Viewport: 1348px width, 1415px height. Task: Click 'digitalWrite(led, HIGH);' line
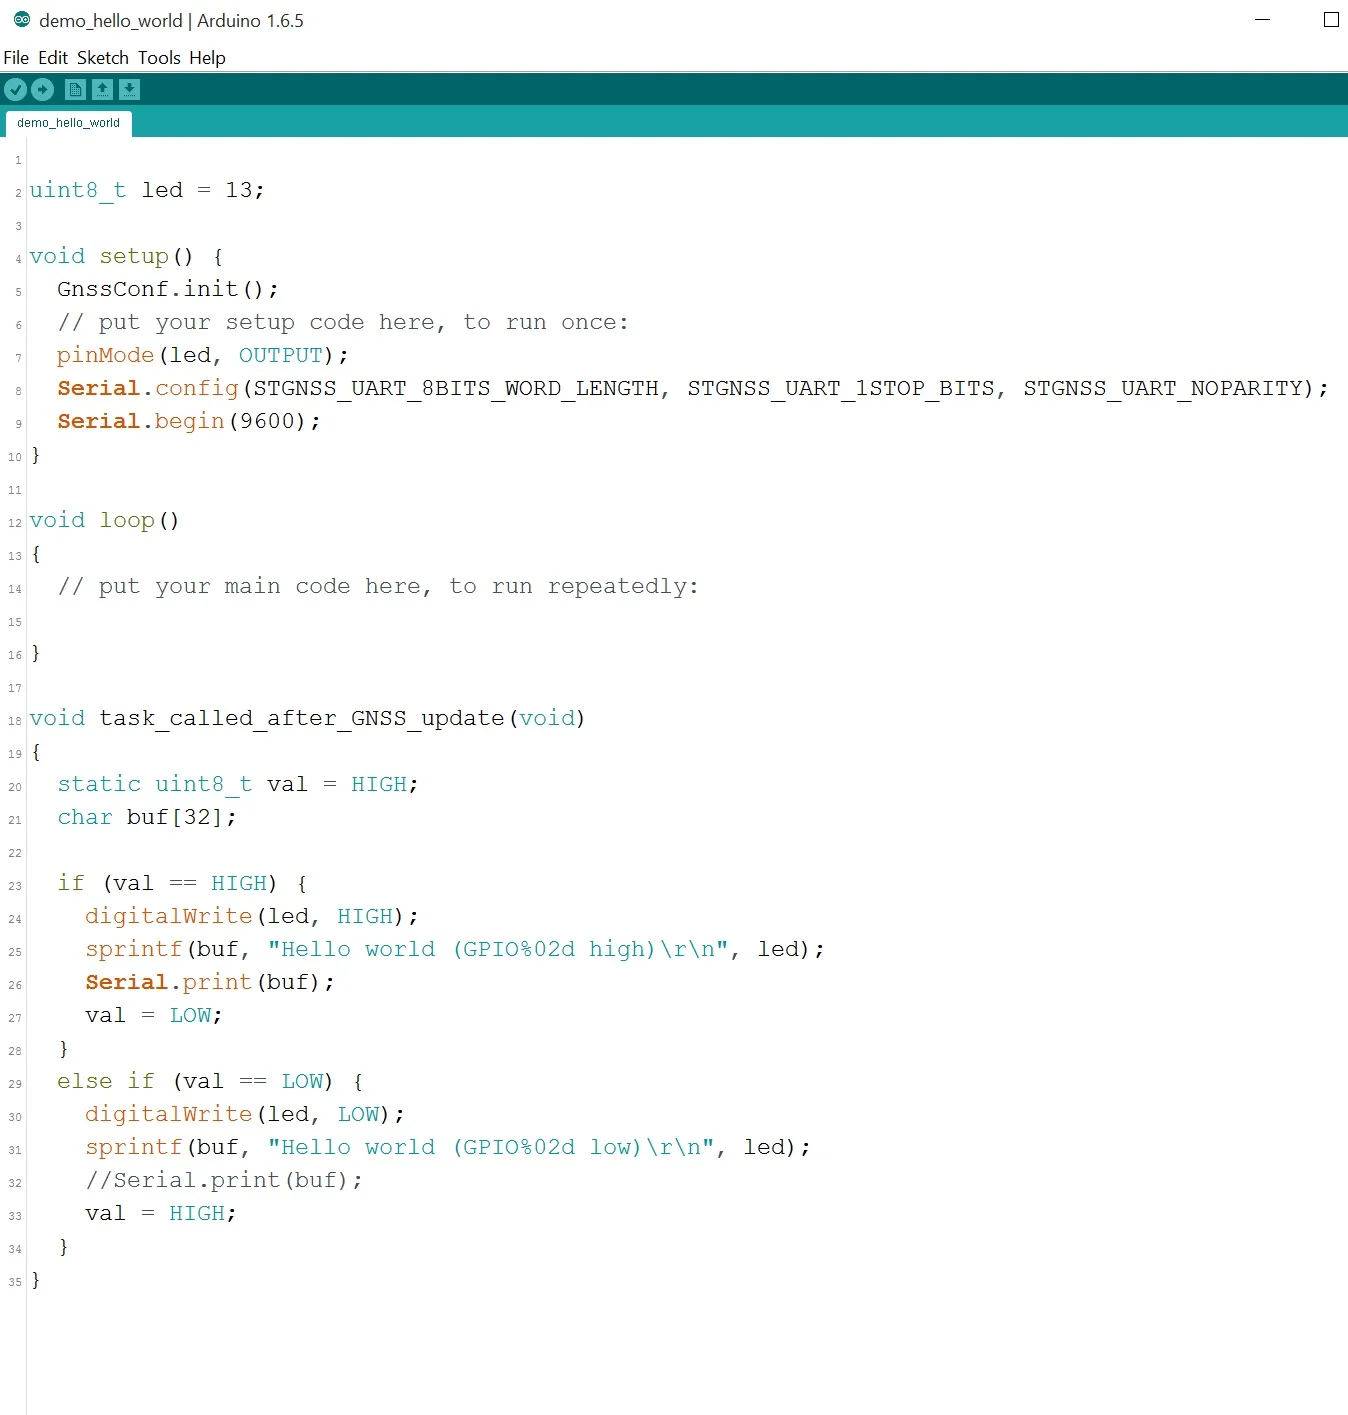[x=252, y=916]
